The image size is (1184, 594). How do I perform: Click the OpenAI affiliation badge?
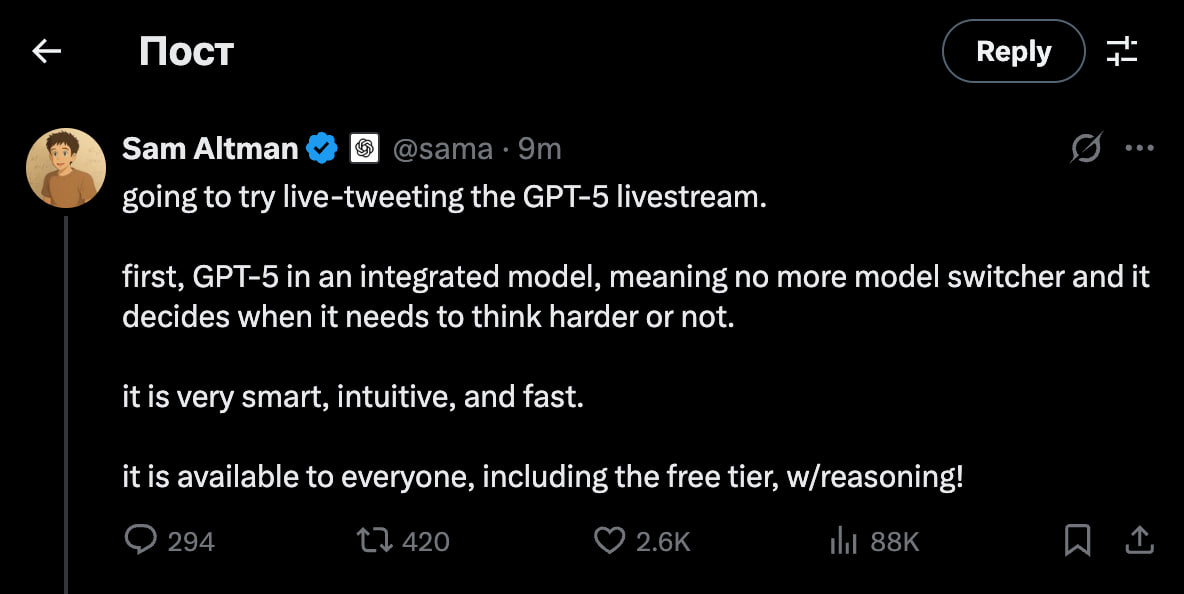pos(364,149)
